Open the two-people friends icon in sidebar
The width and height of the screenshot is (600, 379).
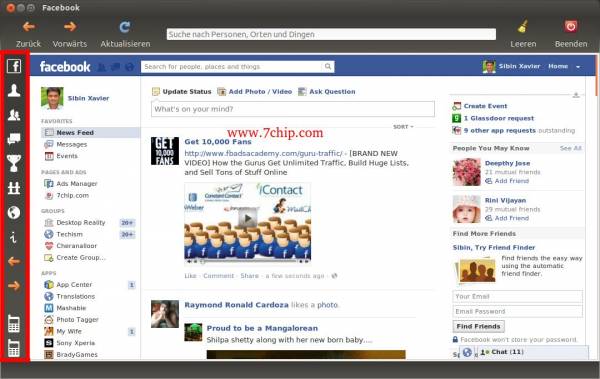pos(14,115)
